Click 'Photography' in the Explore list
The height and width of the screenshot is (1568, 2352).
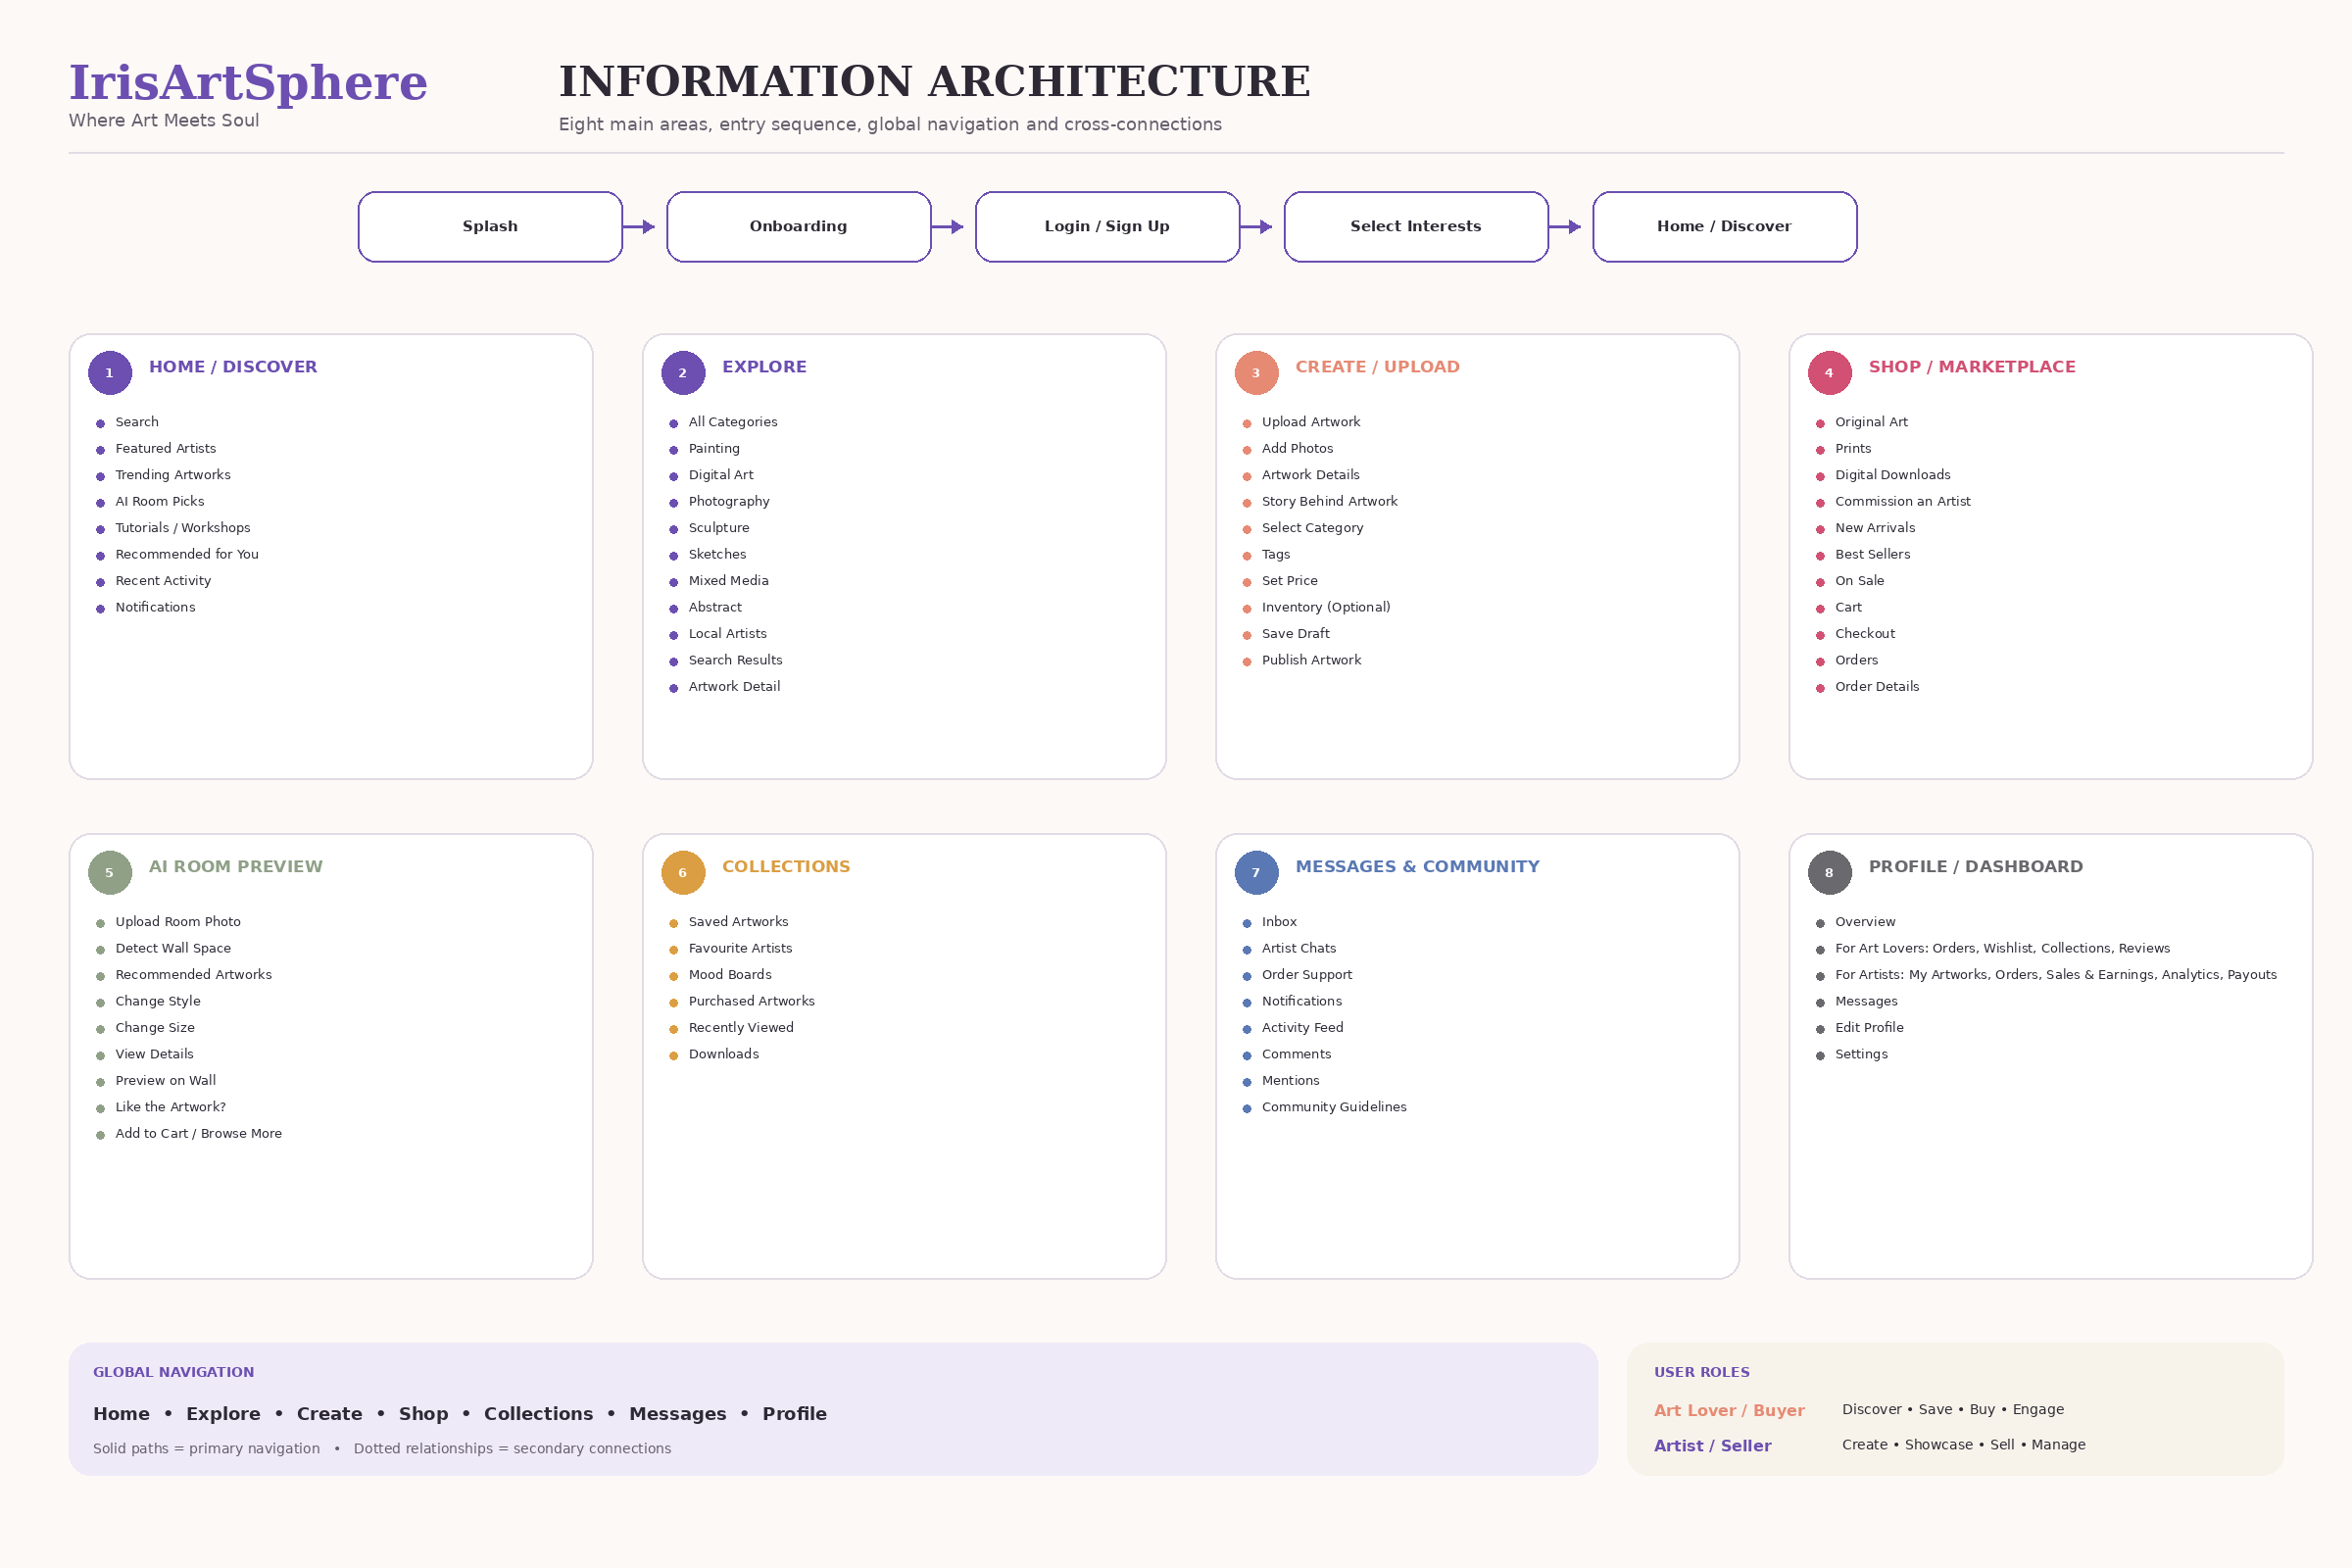pyautogui.click(x=729, y=502)
